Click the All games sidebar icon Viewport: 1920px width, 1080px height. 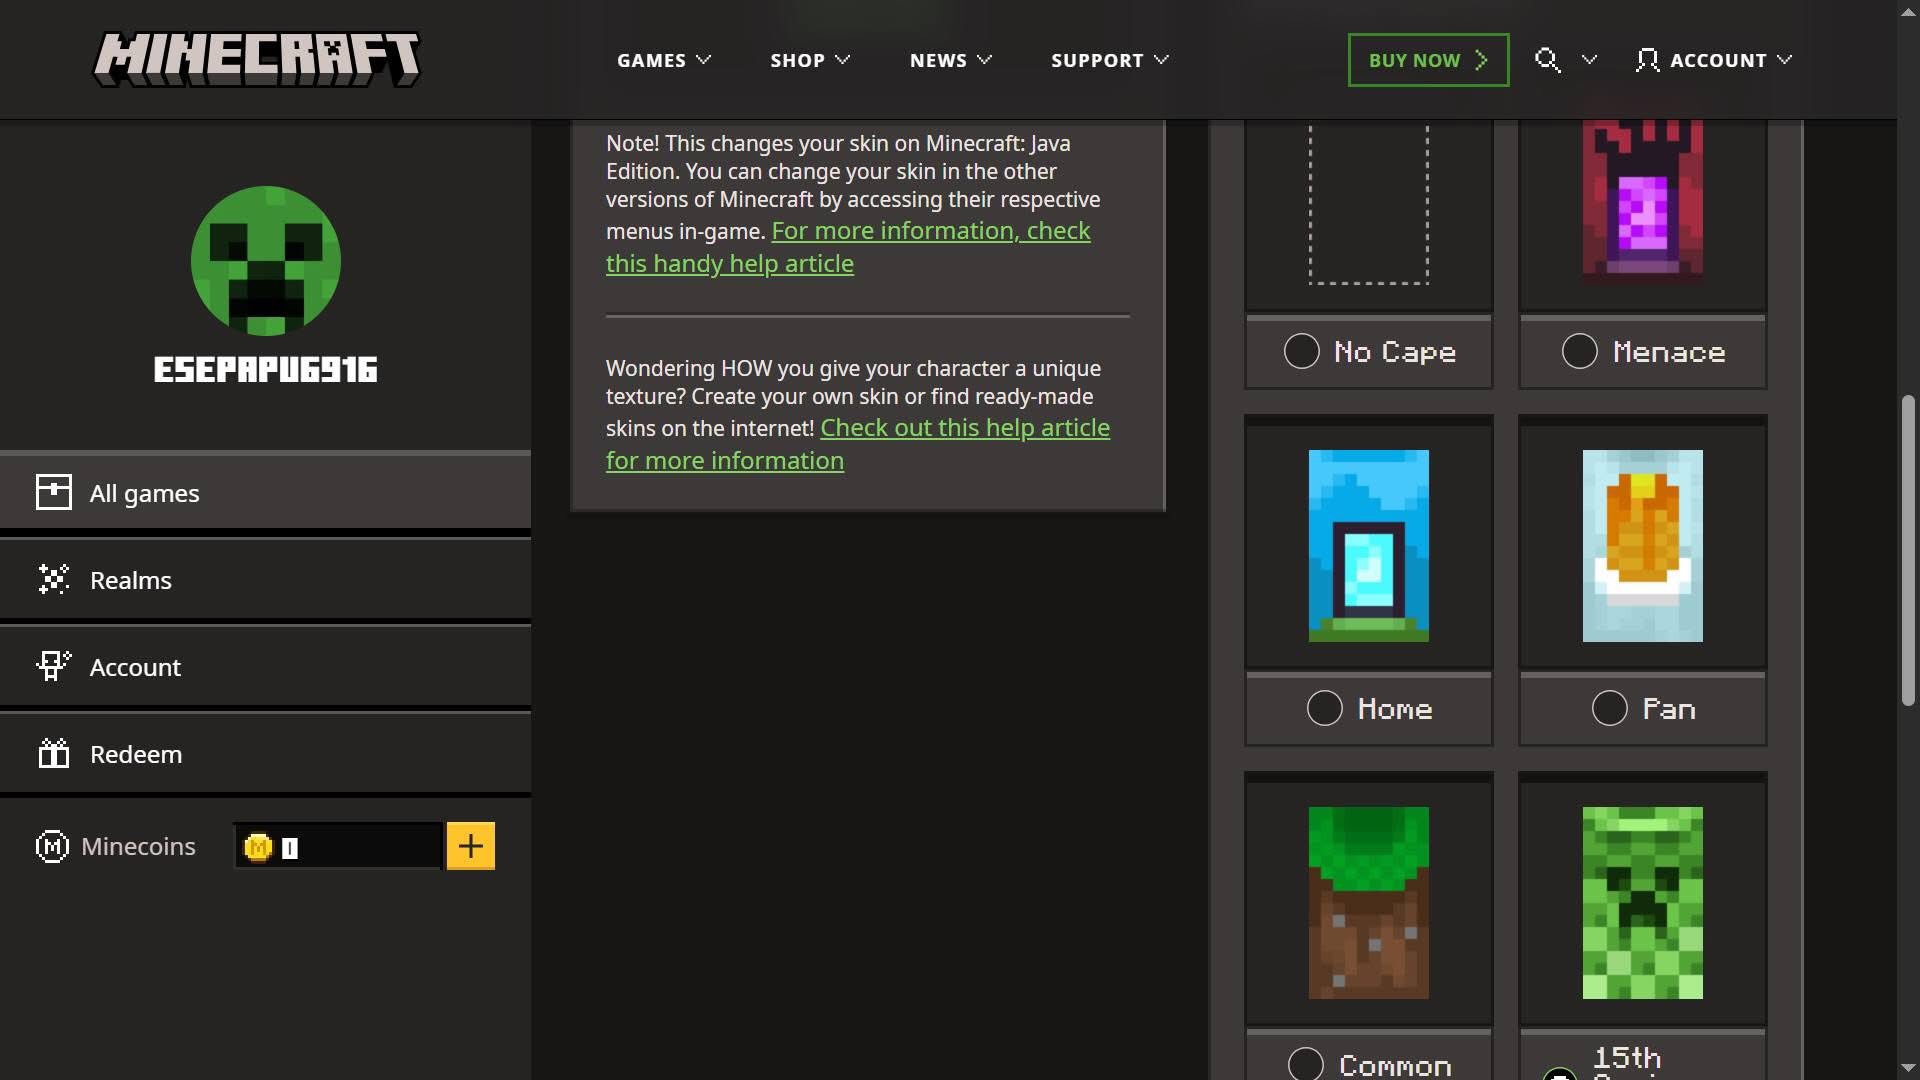(54, 492)
